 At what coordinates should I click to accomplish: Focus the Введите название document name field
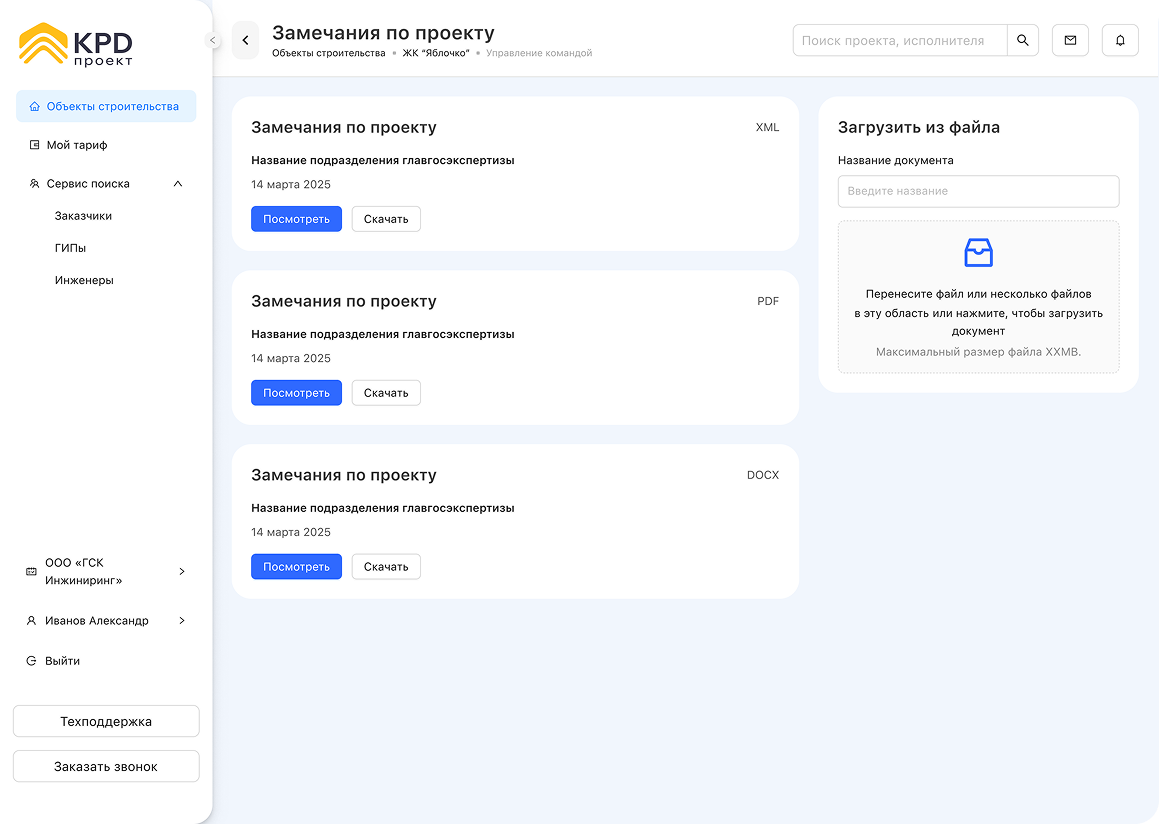978,191
